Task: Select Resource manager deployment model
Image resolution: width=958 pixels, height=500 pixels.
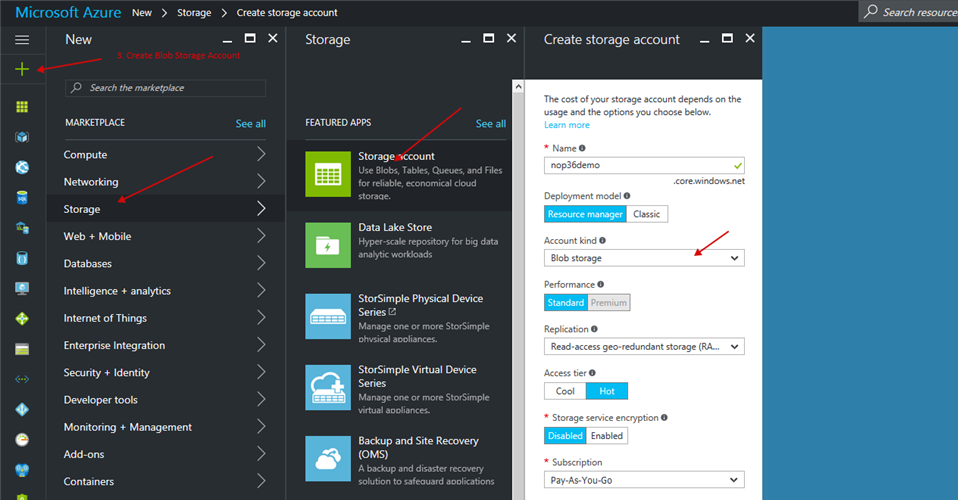Action: [585, 214]
